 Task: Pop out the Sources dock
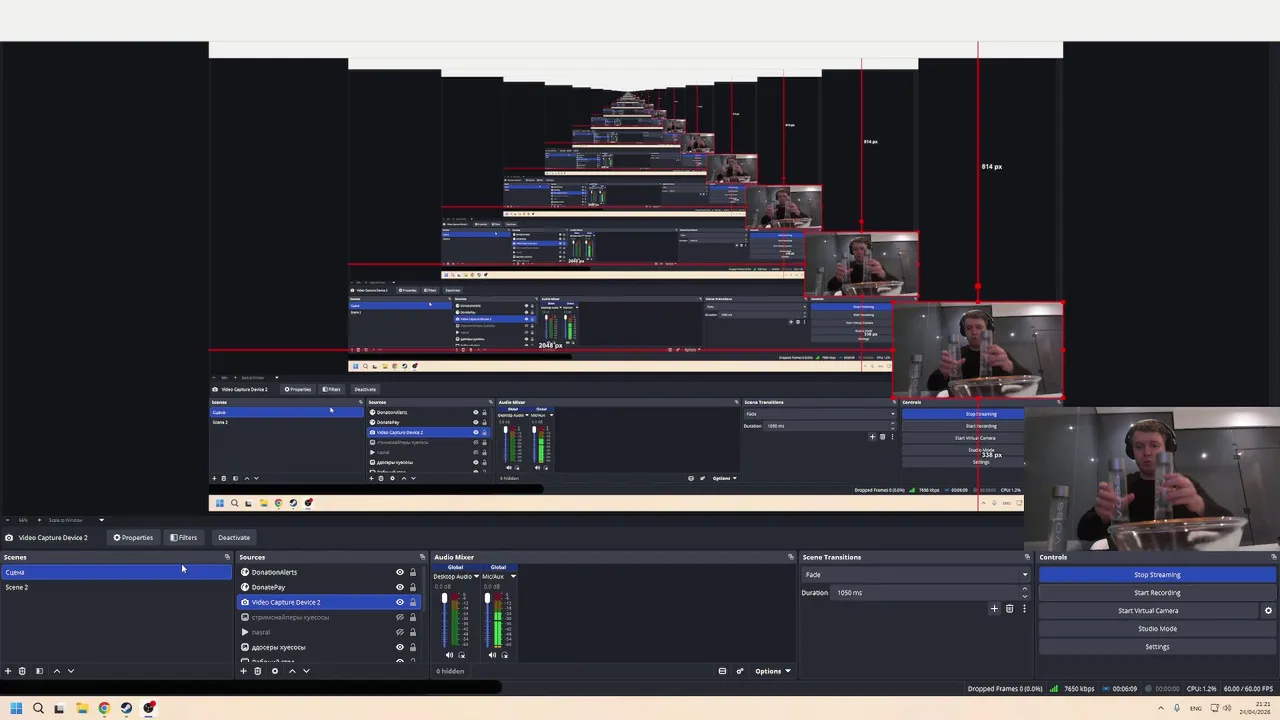pos(422,557)
